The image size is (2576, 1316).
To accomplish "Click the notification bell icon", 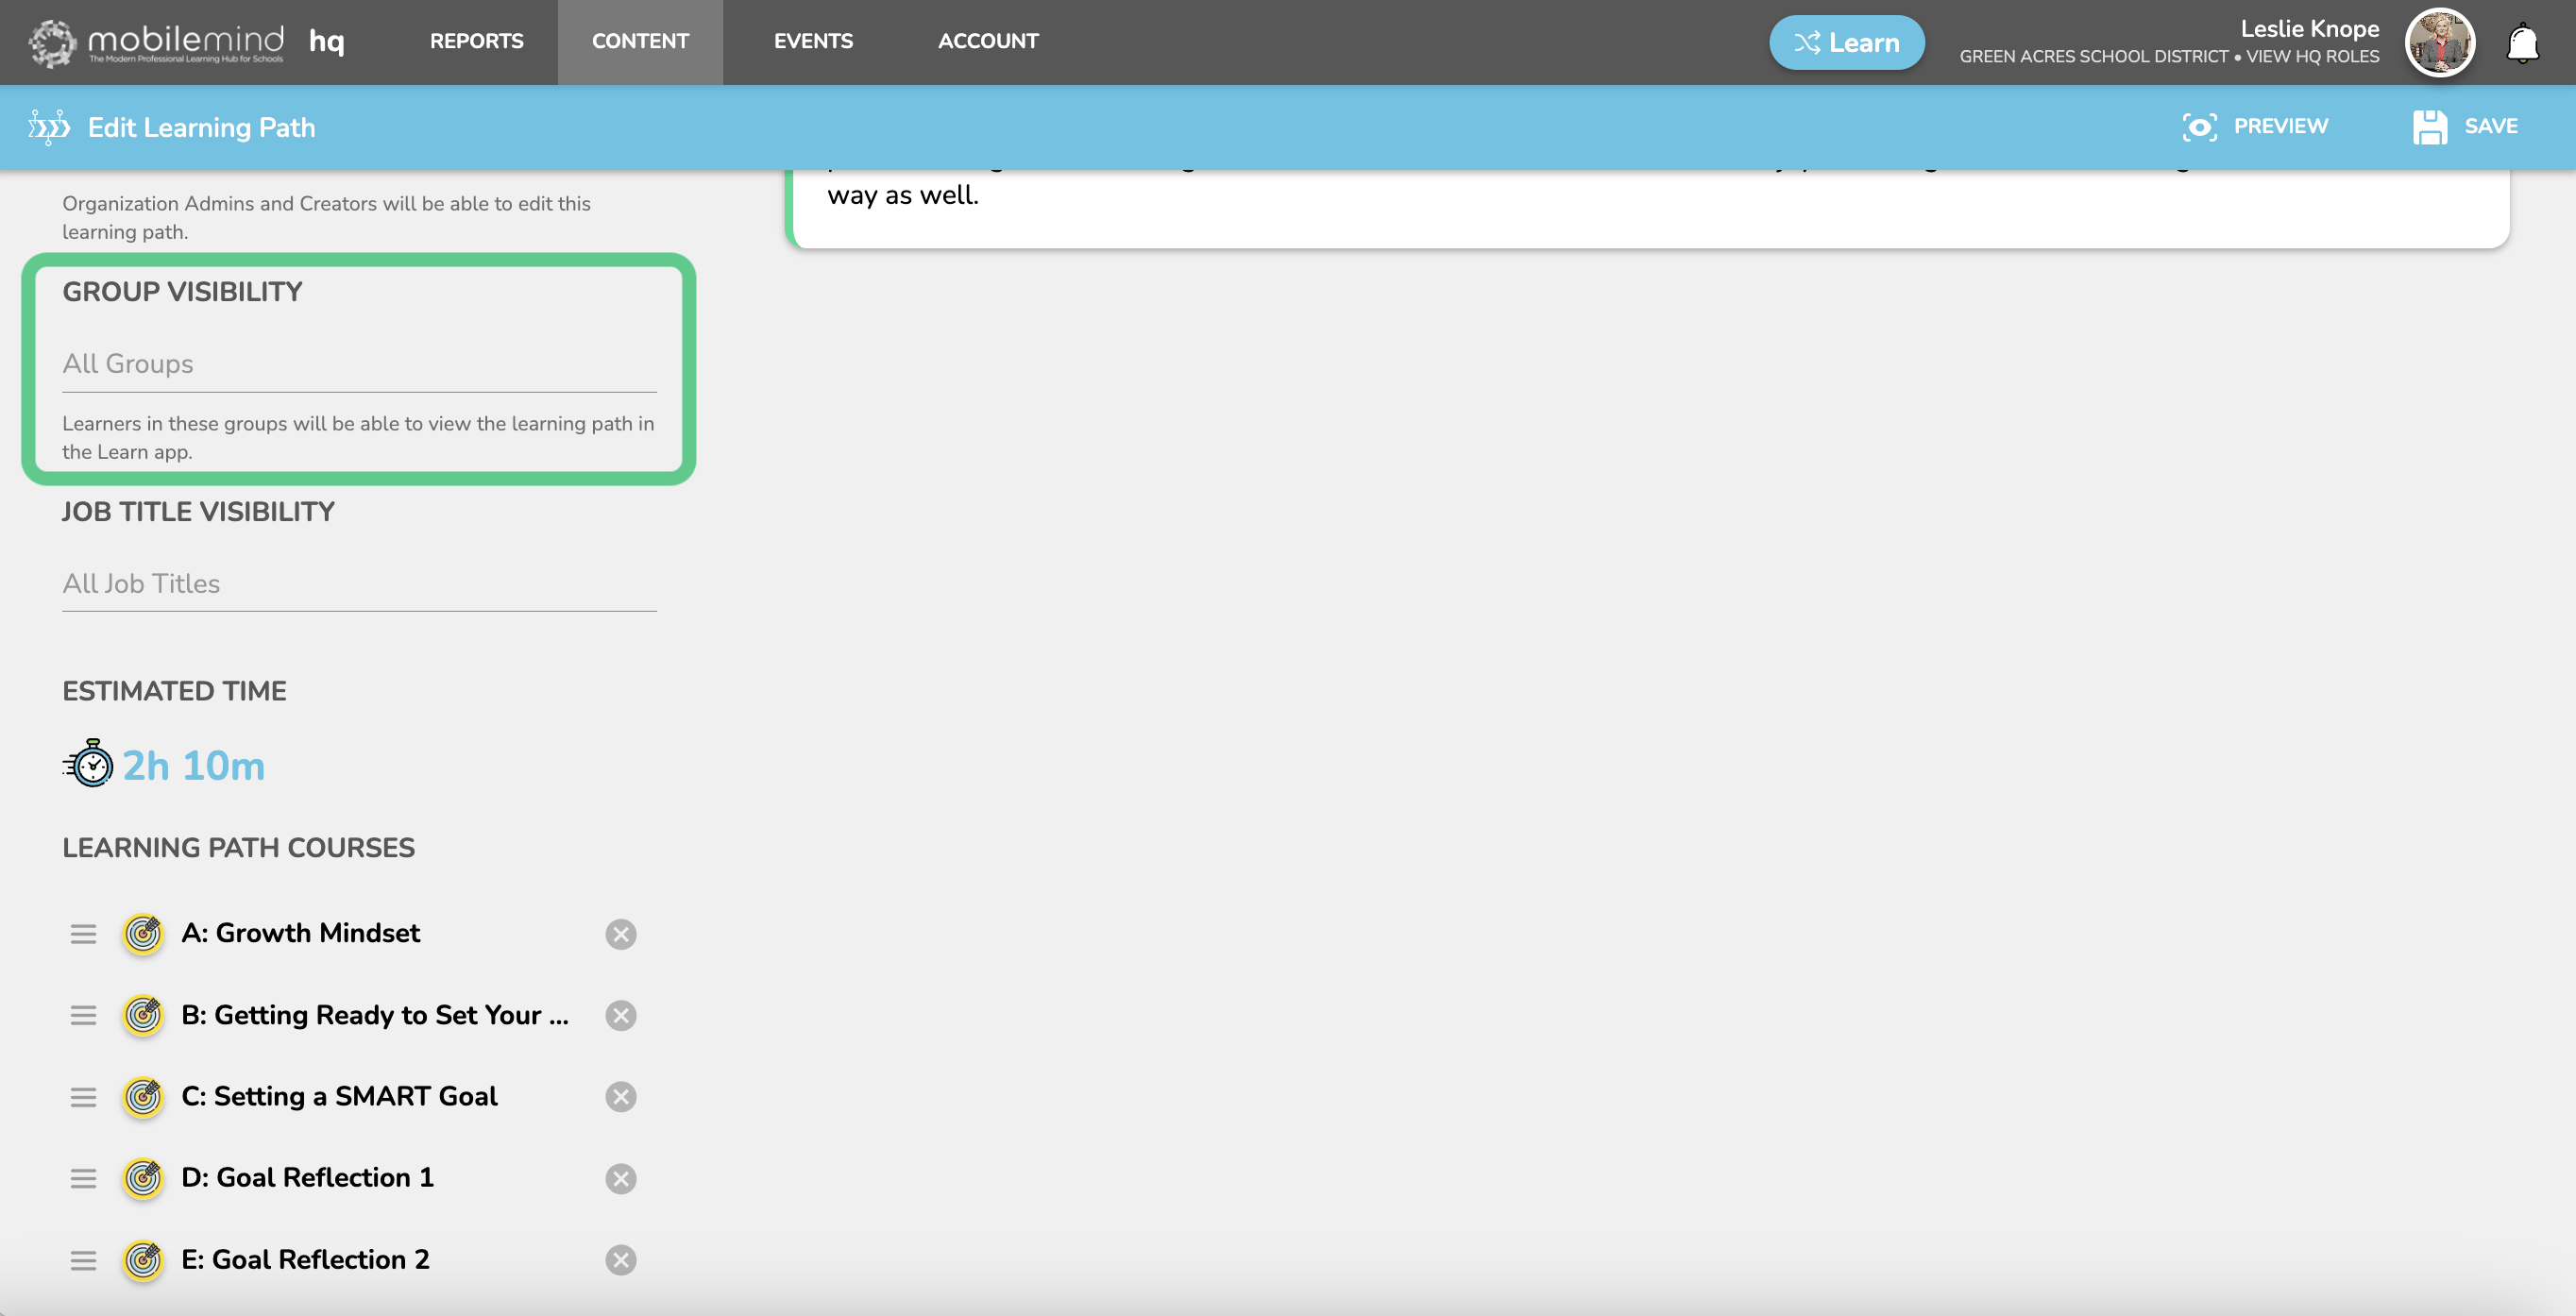I will click(2522, 43).
